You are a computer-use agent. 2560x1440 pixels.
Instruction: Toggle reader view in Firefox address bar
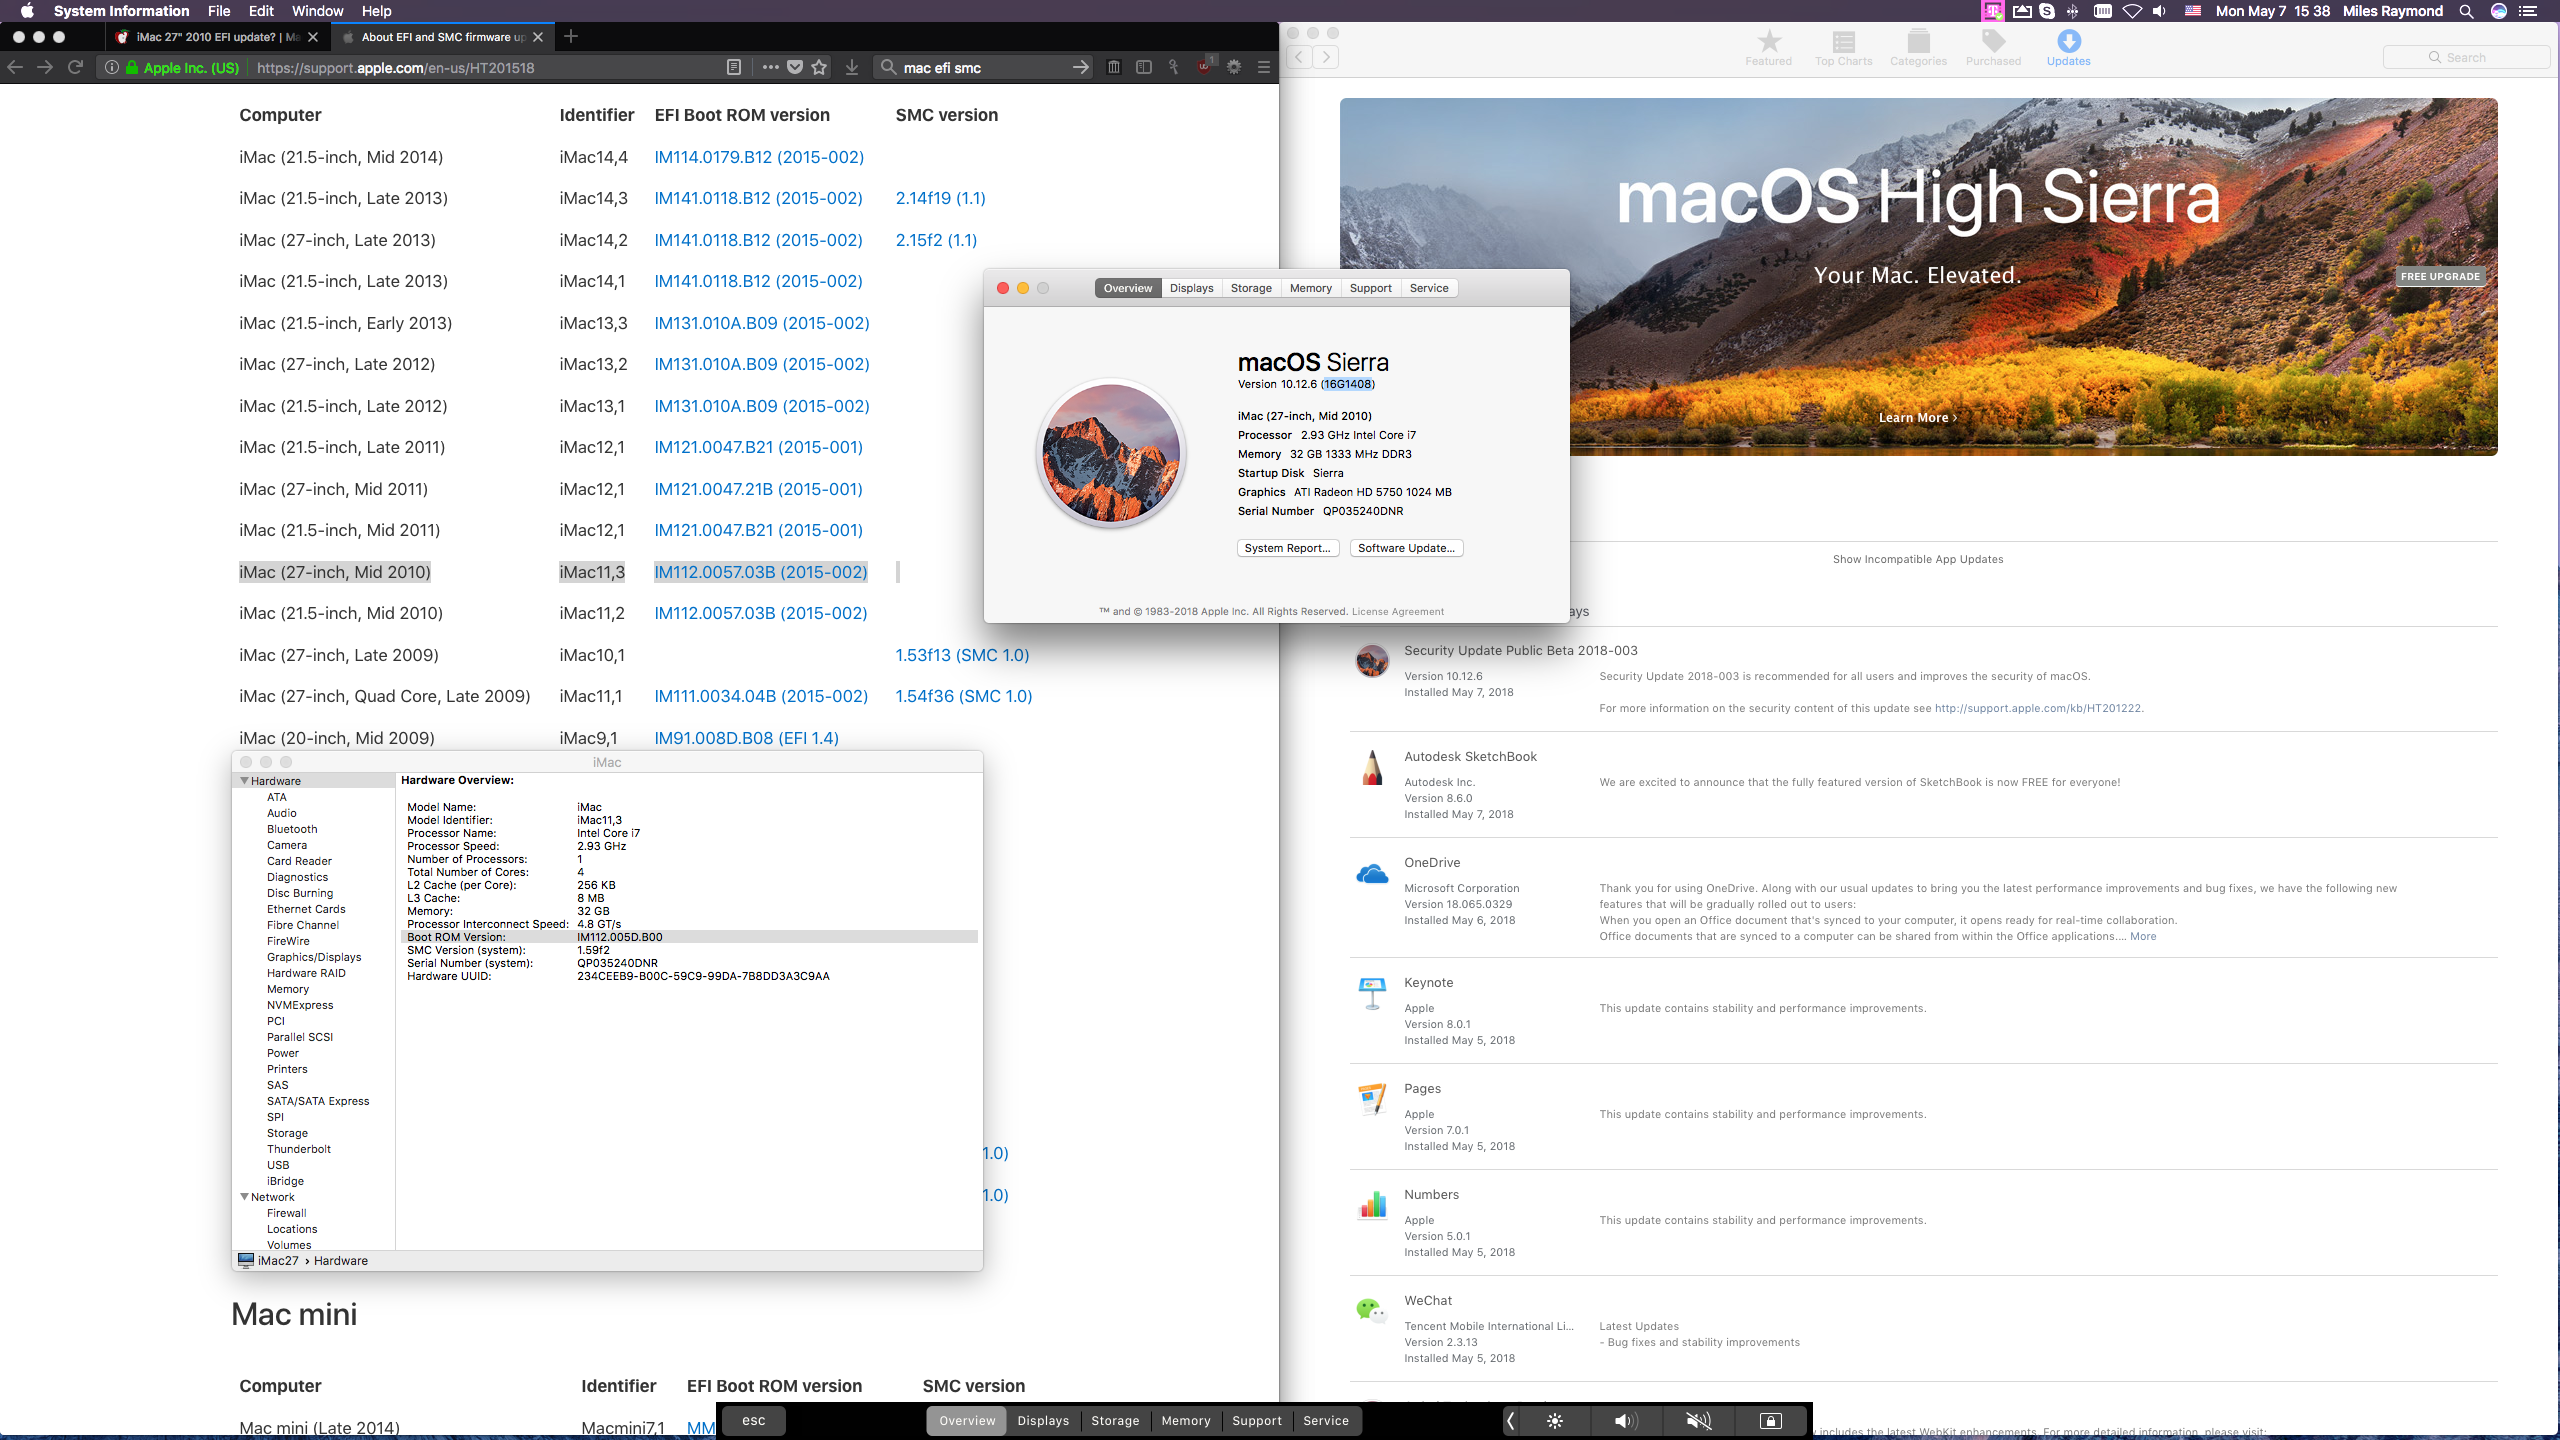tap(734, 67)
